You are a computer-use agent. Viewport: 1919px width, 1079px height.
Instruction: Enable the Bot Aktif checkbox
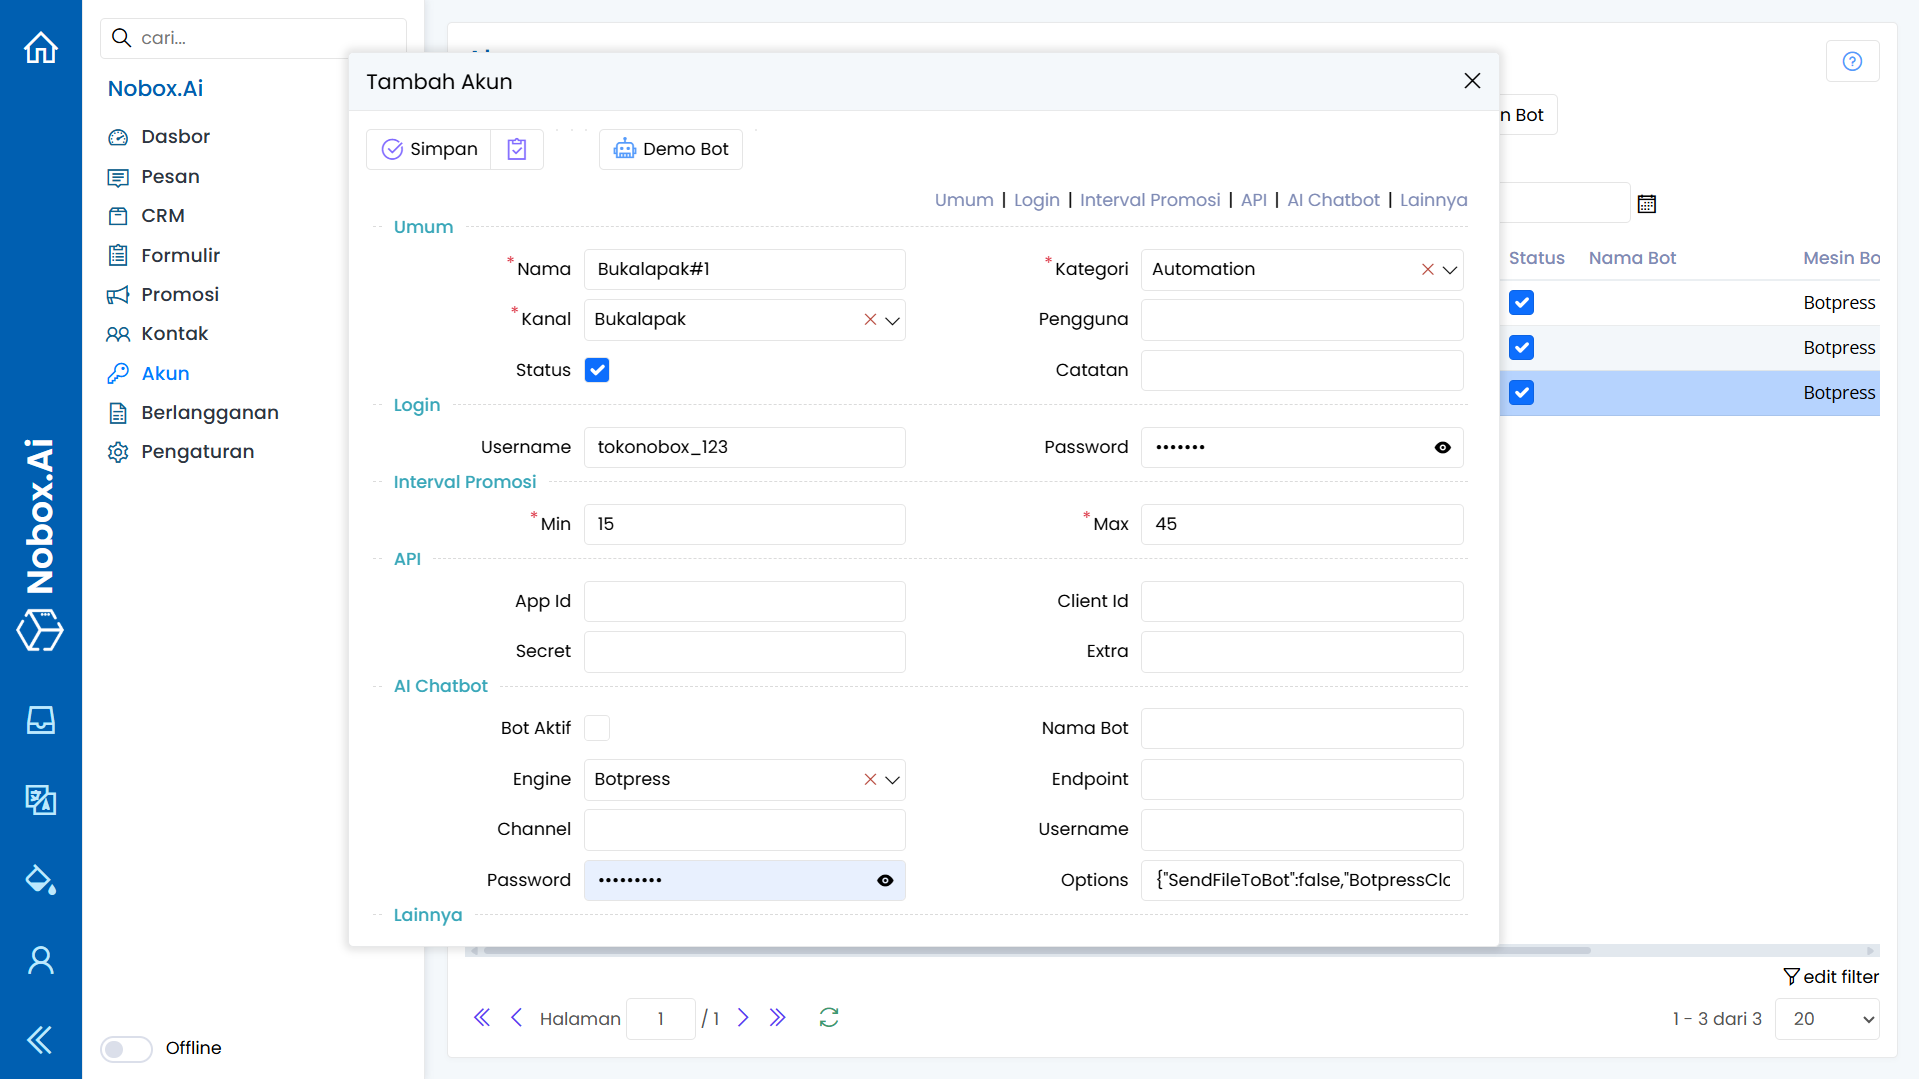(x=597, y=728)
